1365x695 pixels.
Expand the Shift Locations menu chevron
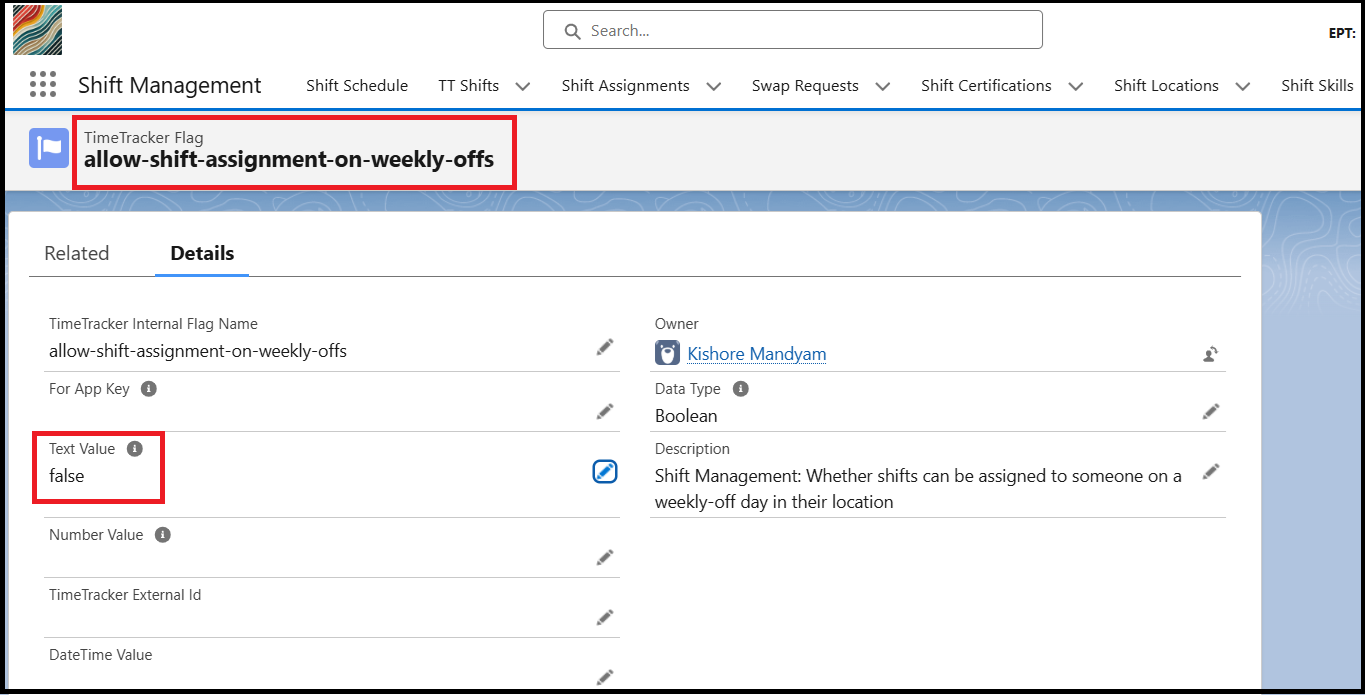point(1243,86)
